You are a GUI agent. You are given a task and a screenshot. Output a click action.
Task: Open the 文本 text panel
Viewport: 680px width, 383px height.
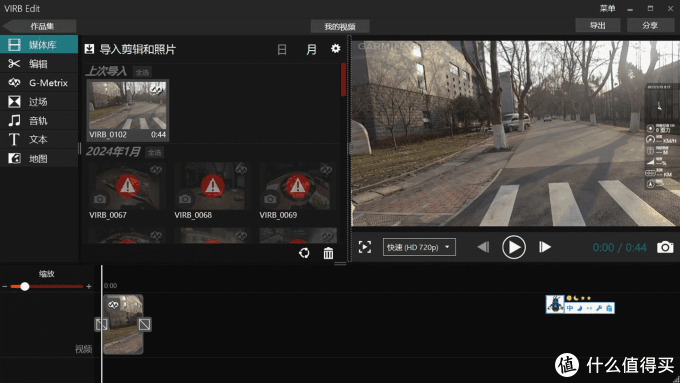click(39, 139)
